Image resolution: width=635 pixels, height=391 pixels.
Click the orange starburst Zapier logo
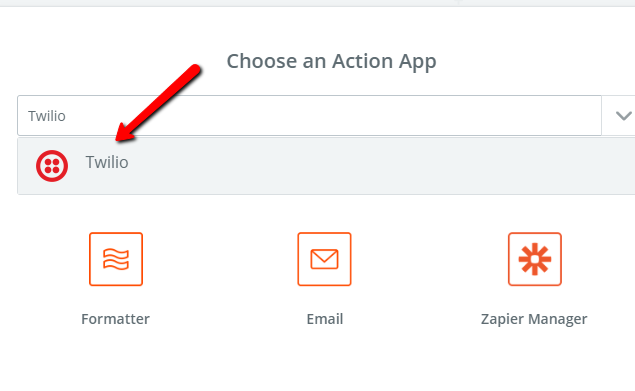point(535,259)
